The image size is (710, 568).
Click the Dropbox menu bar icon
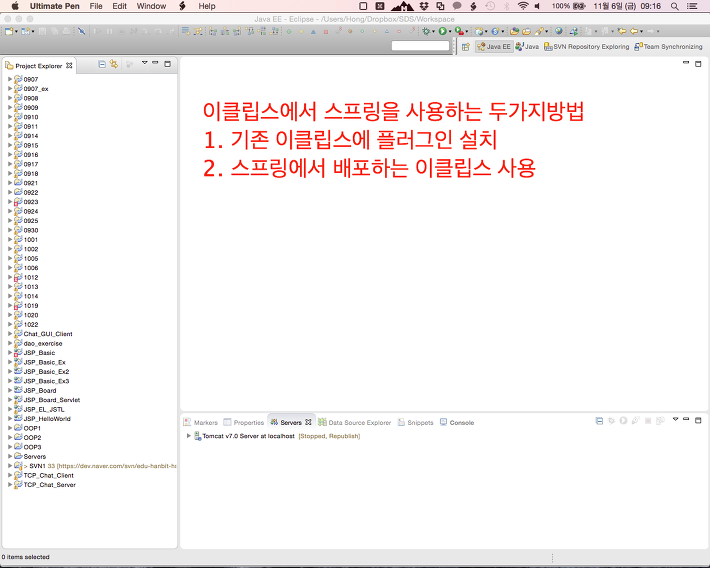click(x=424, y=6)
